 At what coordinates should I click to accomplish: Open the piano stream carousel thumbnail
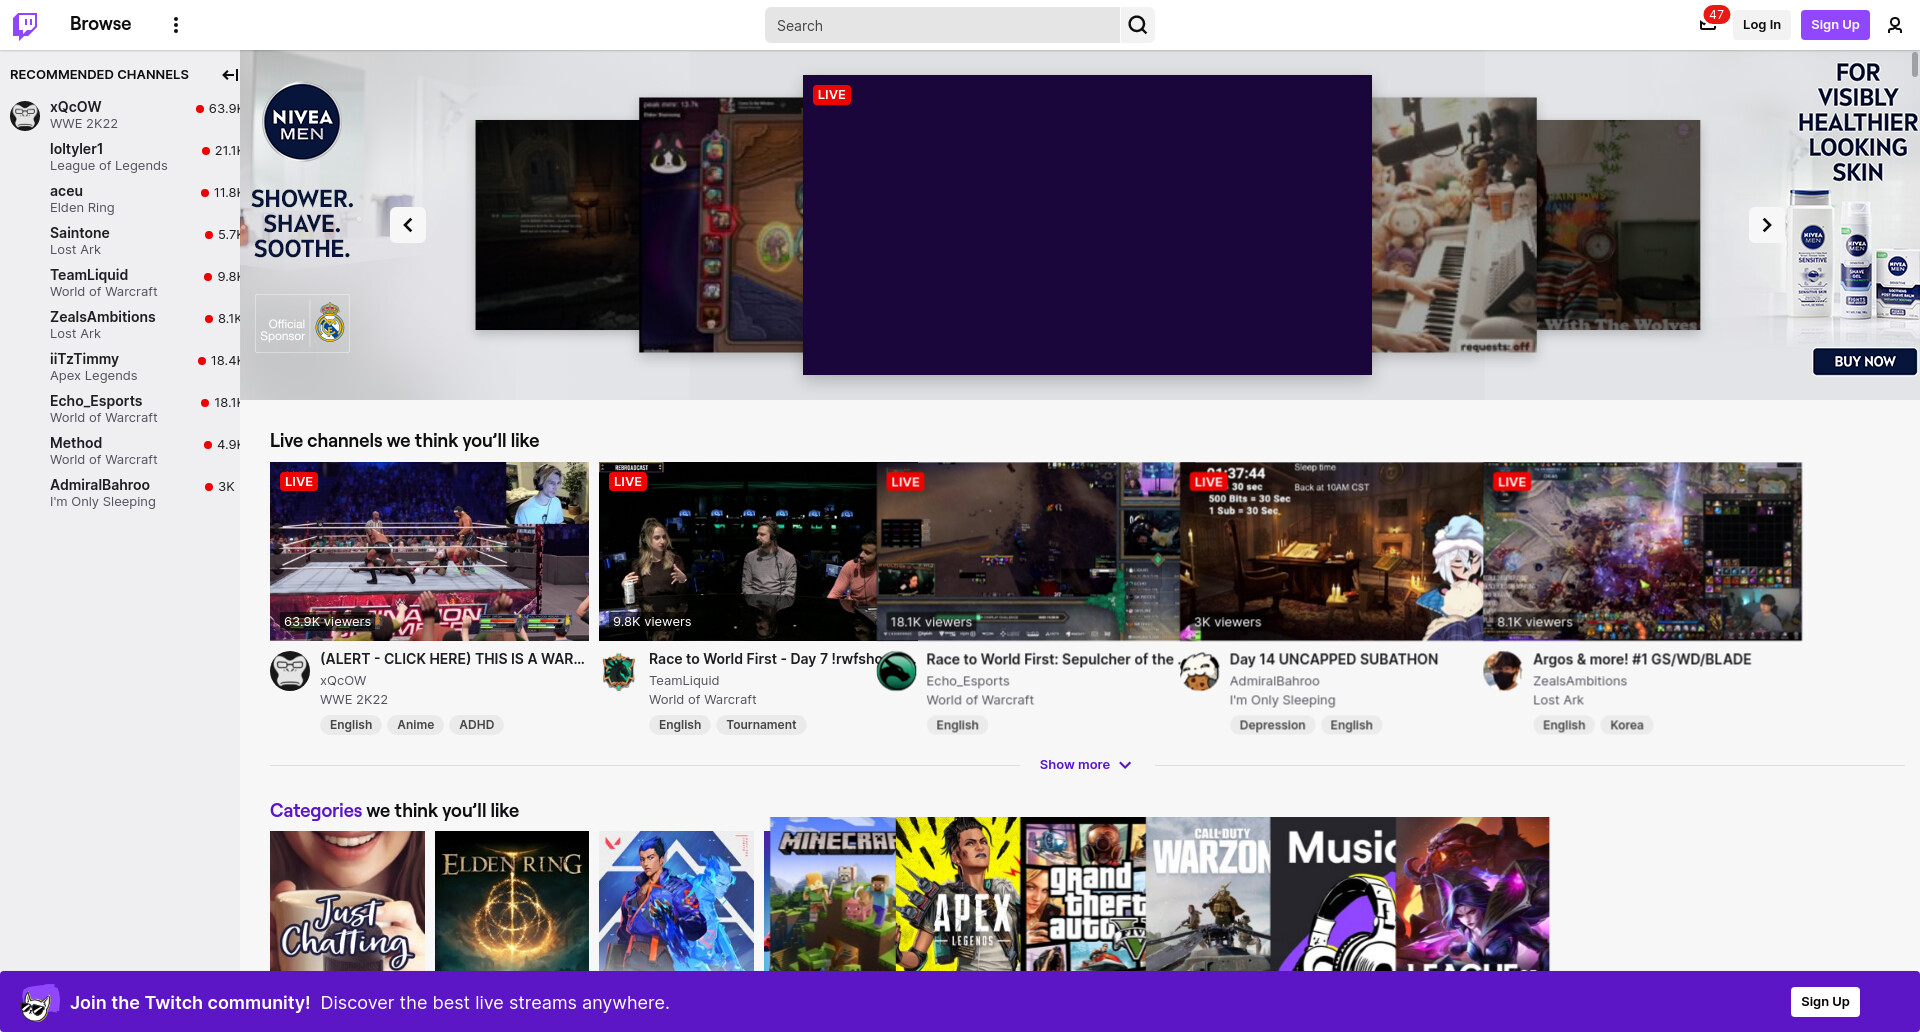pyautogui.click(x=1454, y=225)
